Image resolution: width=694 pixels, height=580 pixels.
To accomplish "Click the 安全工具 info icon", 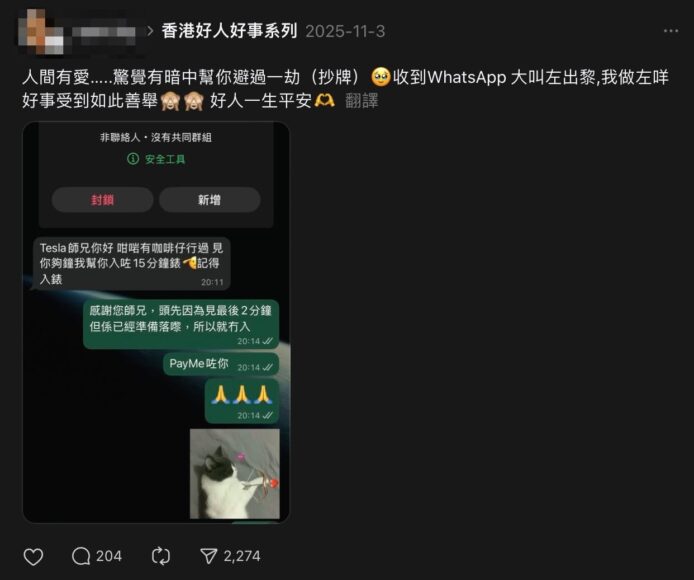I will pos(133,159).
